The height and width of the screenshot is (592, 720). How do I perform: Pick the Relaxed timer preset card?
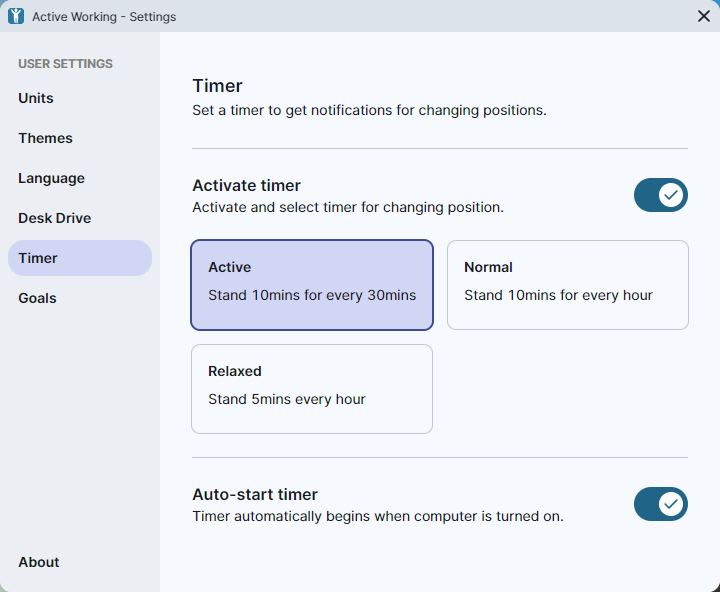[x=312, y=389]
